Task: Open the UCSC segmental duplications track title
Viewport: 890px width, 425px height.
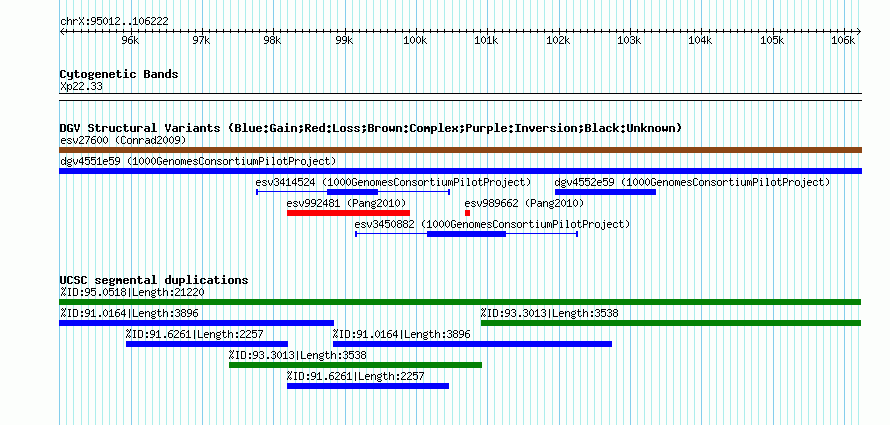Action: click(154, 280)
